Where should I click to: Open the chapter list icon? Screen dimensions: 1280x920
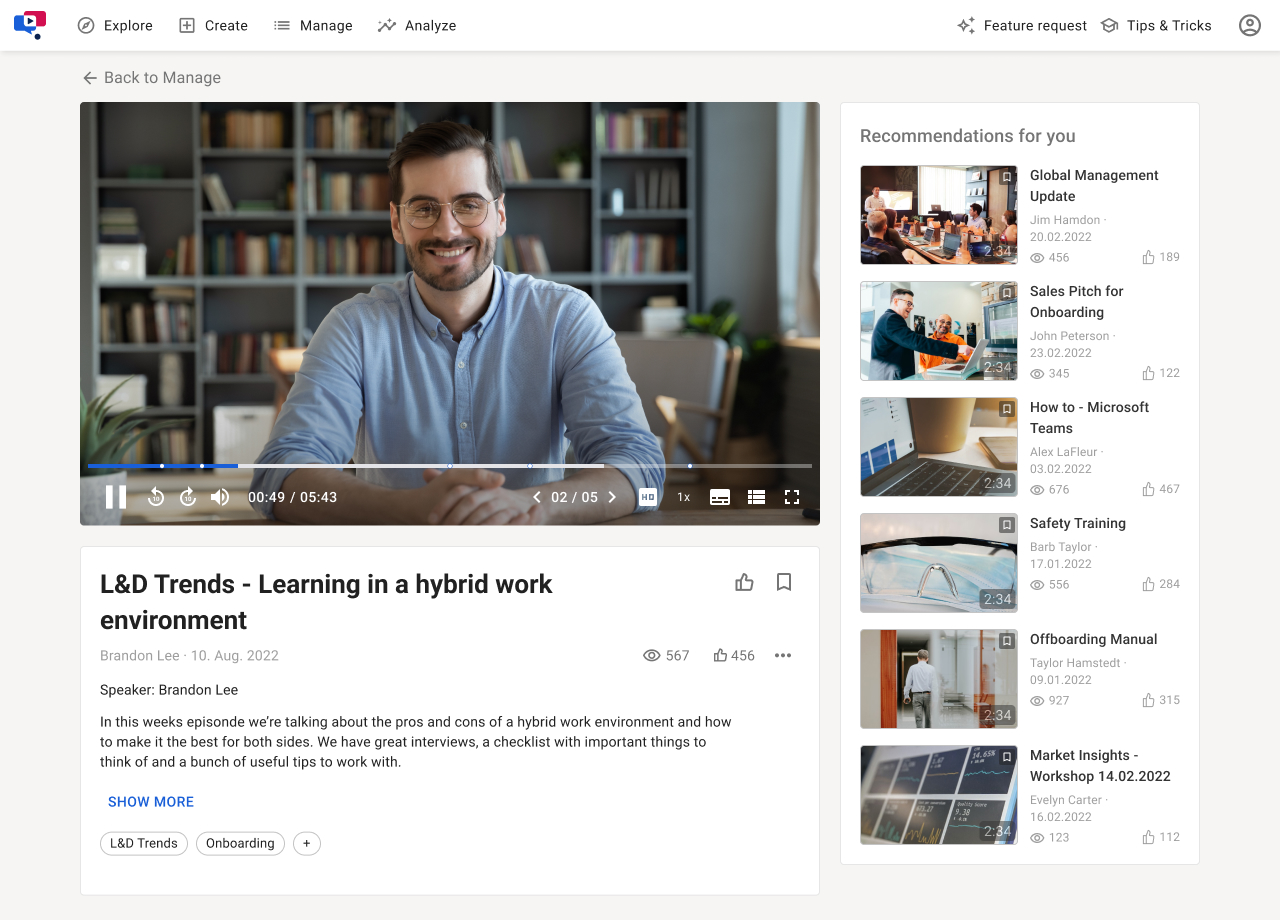756,497
